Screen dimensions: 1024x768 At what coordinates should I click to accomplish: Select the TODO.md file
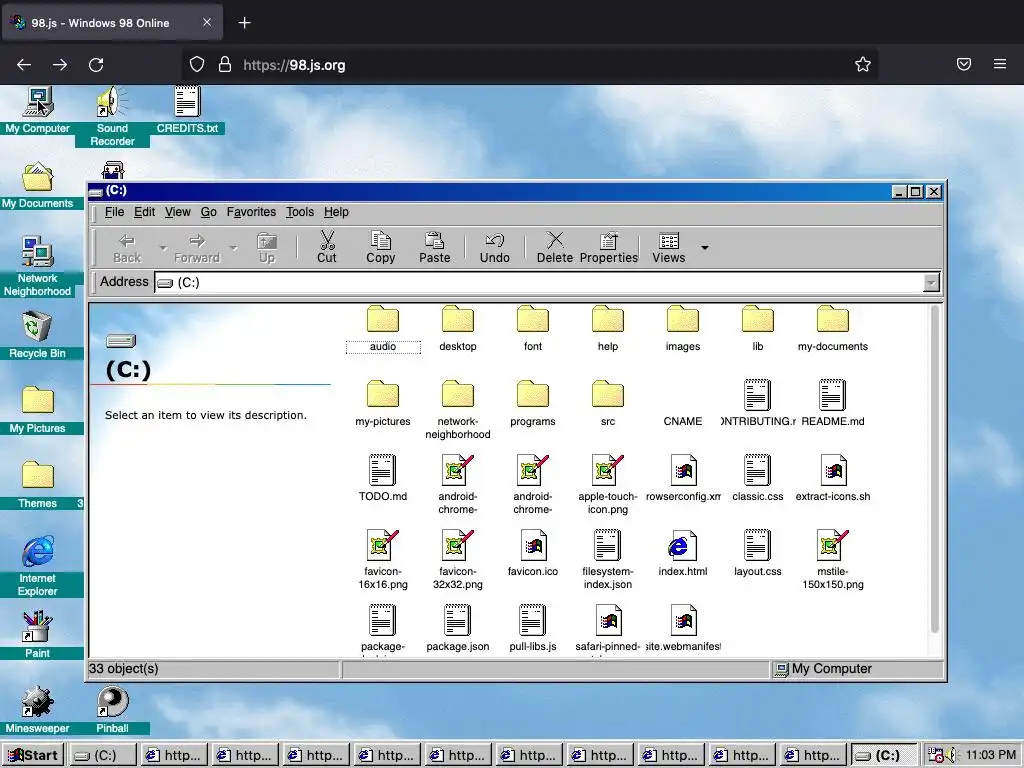[x=383, y=479]
